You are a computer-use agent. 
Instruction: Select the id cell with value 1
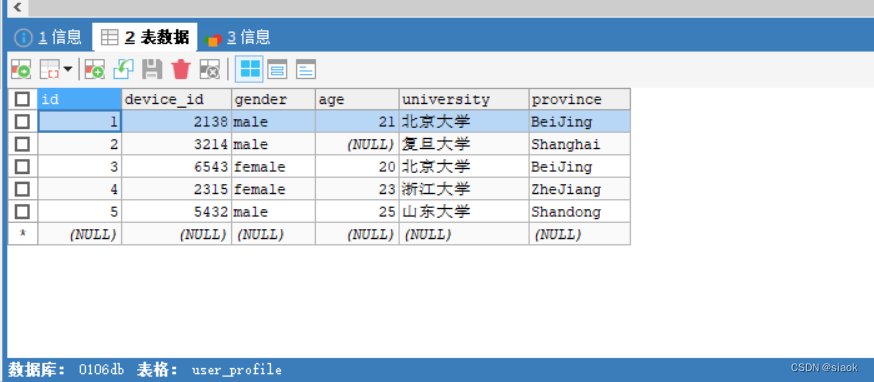click(80, 122)
